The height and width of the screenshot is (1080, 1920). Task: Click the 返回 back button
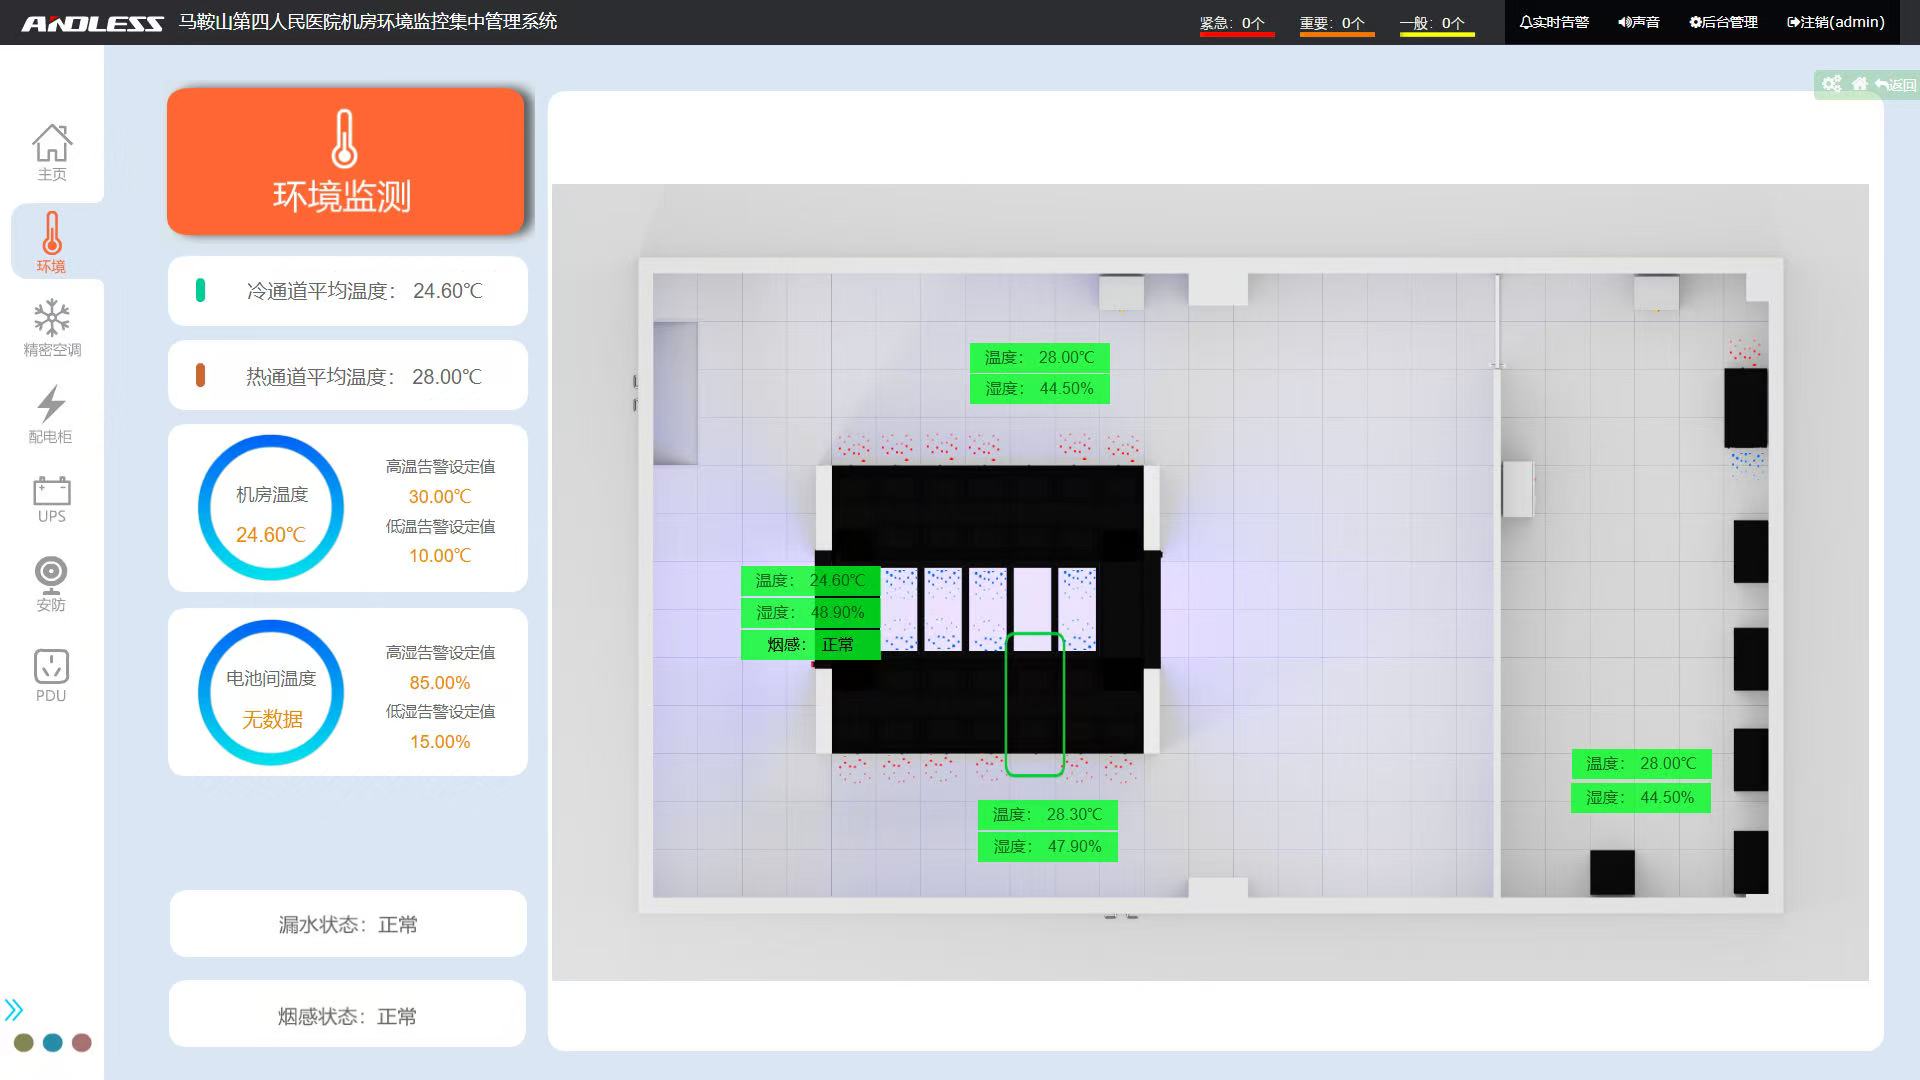tap(1896, 85)
